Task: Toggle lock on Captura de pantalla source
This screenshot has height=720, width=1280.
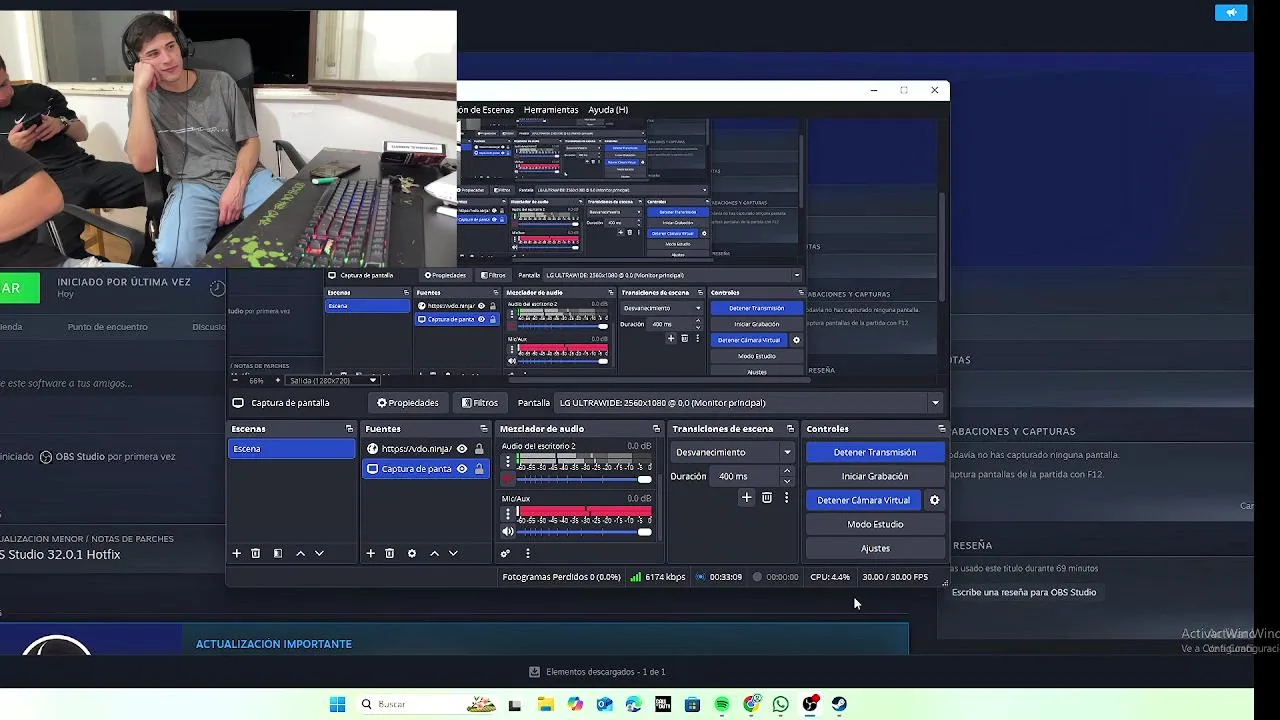Action: 479,469
